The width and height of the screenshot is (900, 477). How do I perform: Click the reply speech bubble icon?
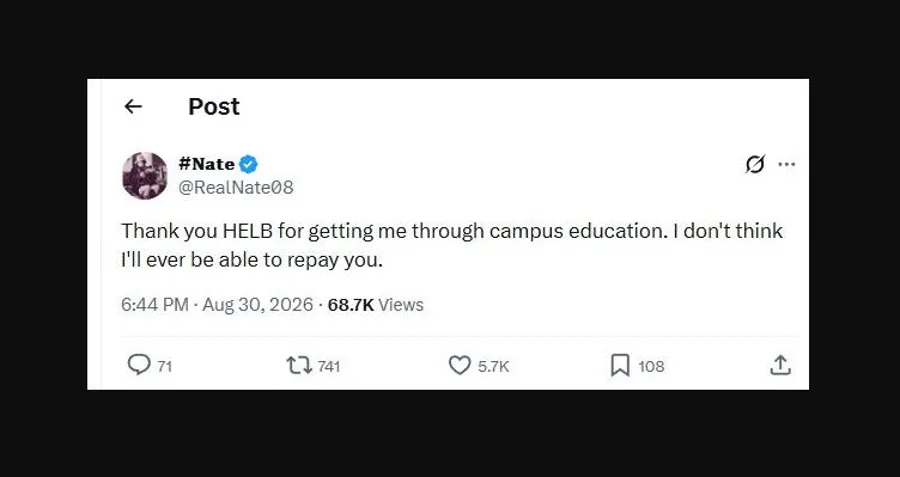pos(138,365)
